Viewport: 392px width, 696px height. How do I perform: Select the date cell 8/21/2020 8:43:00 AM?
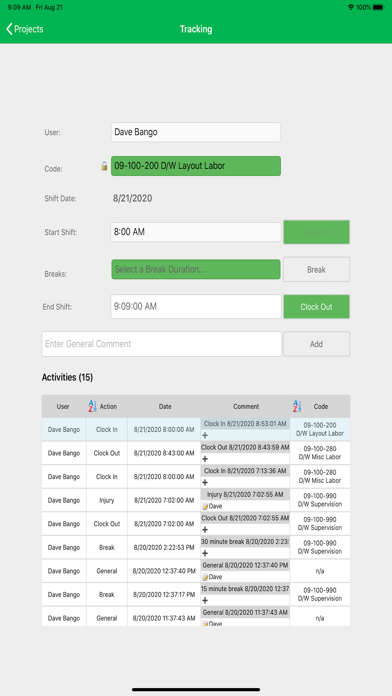(164, 453)
